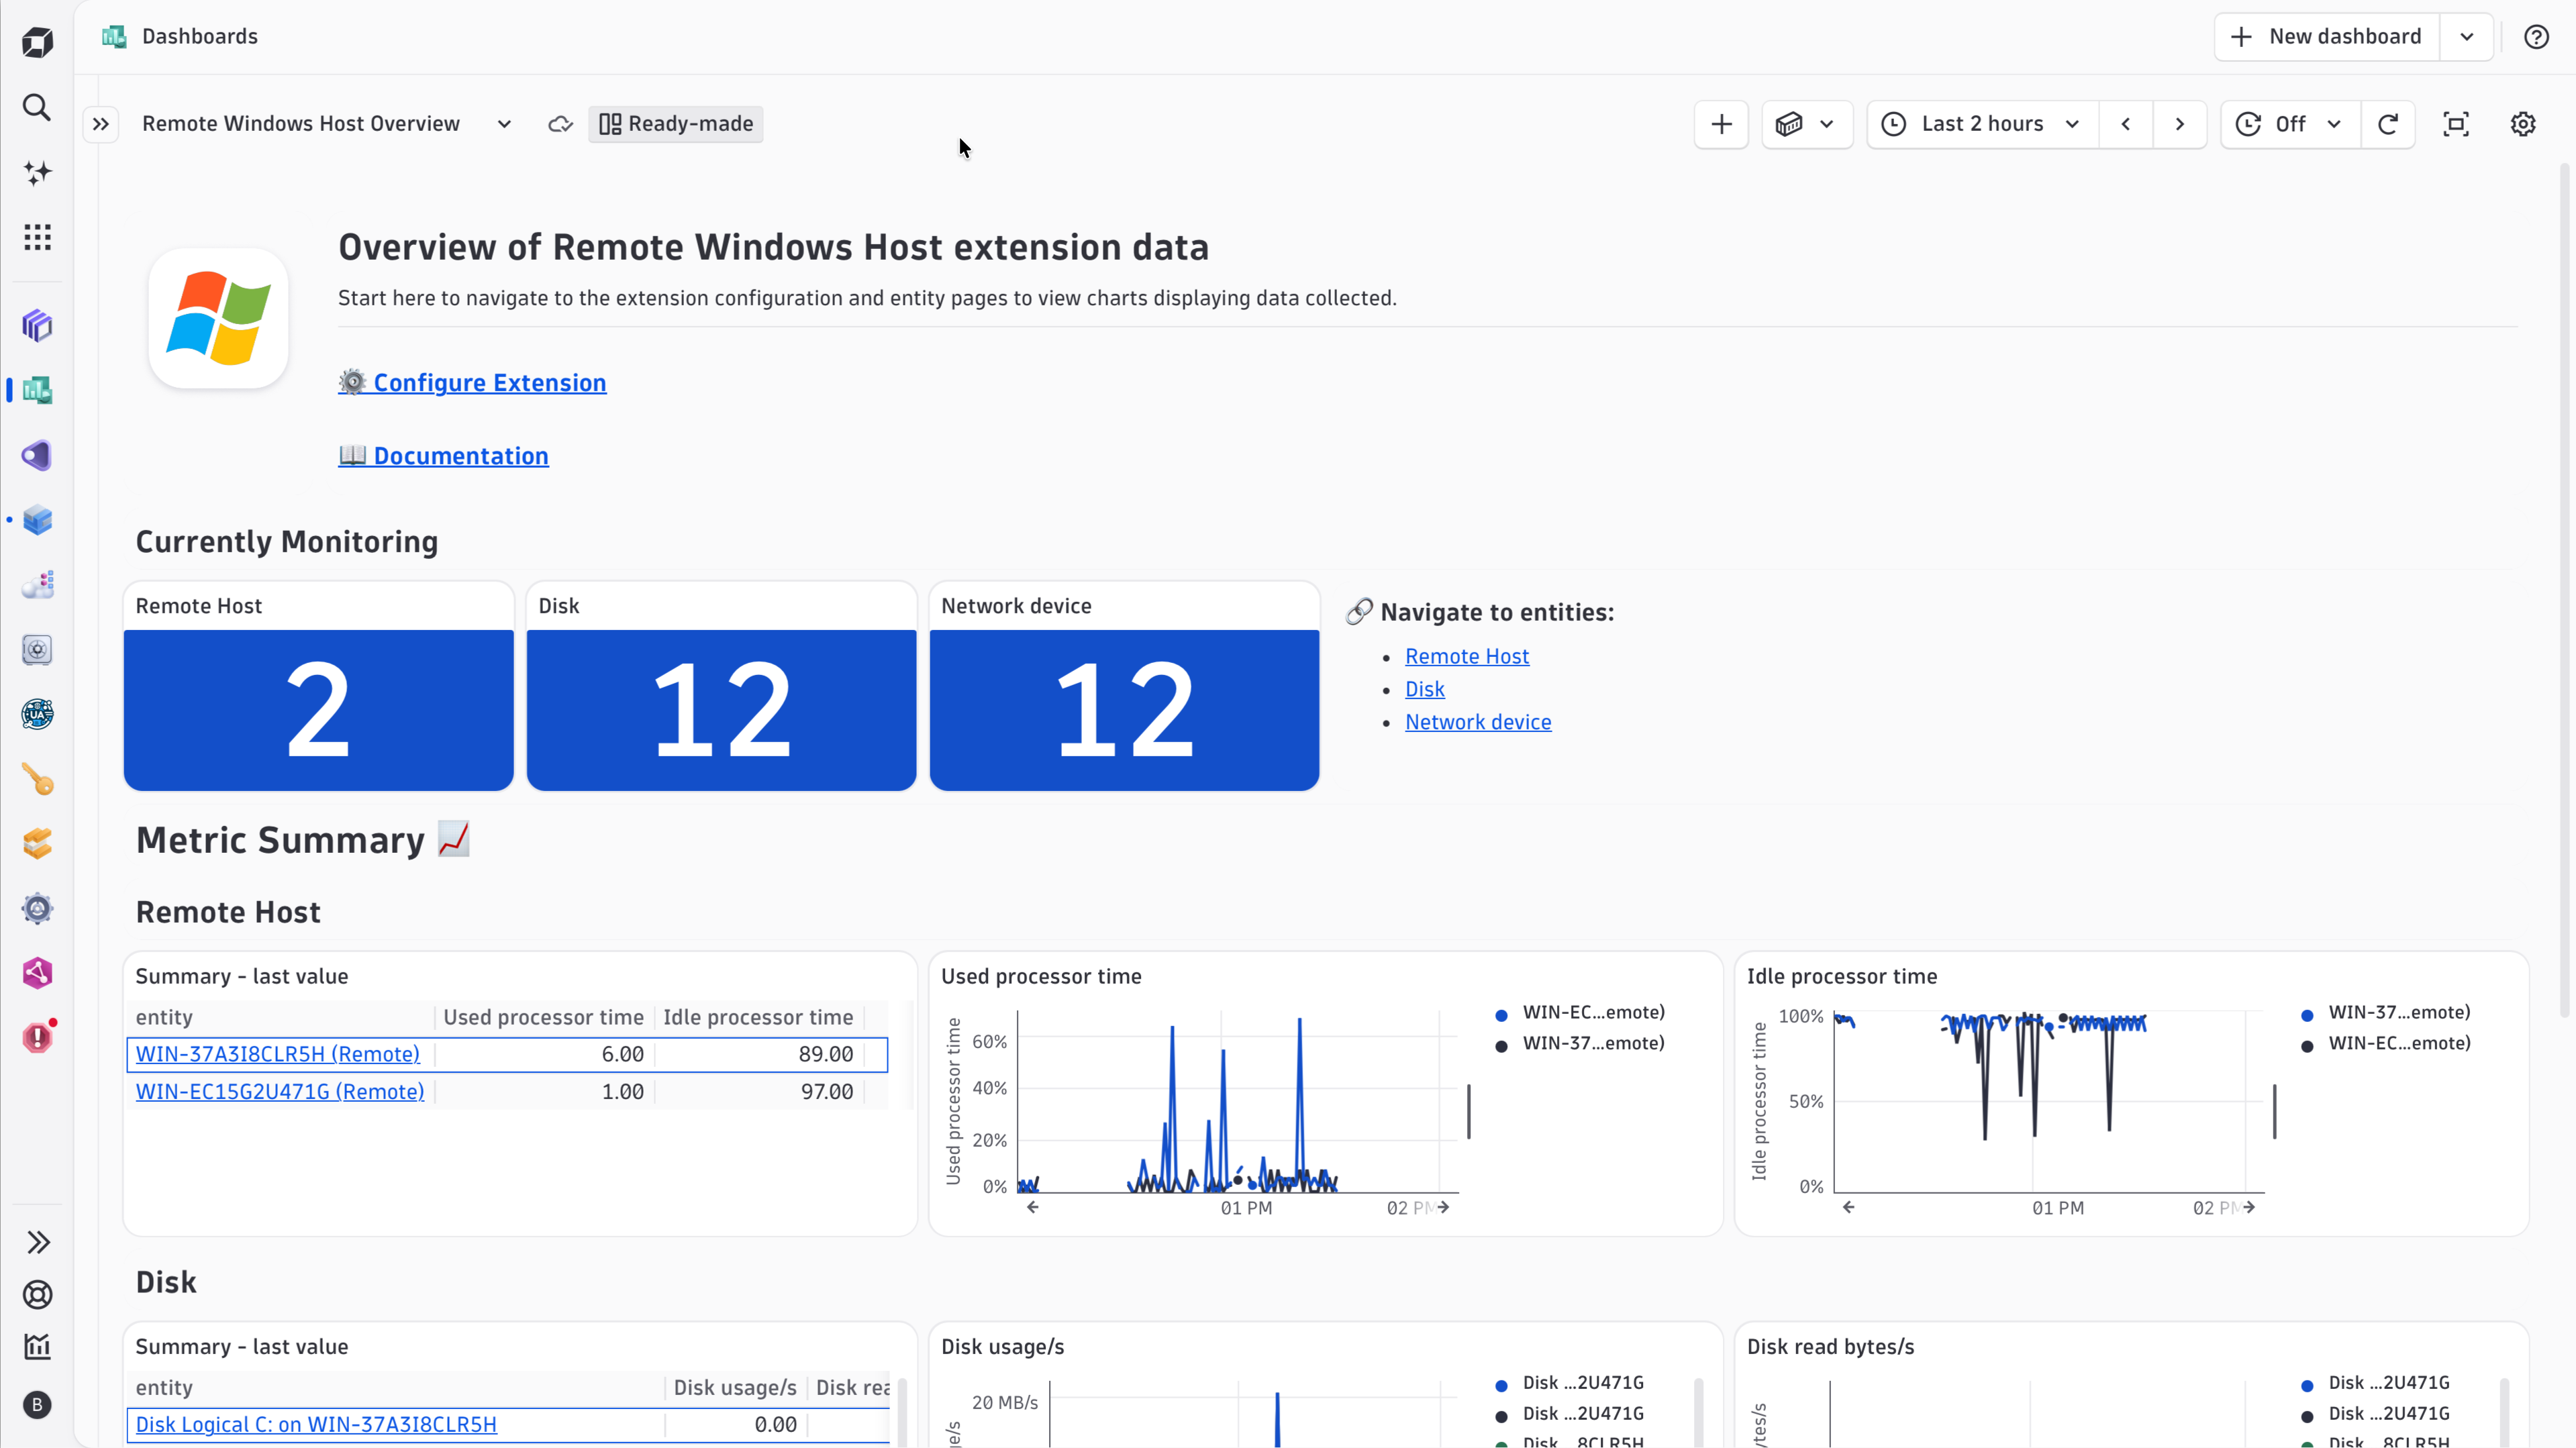Toggle WIN-37...emote) series in Used processor chart
Viewport: 2576px width, 1448px height.
(1581, 1044)
